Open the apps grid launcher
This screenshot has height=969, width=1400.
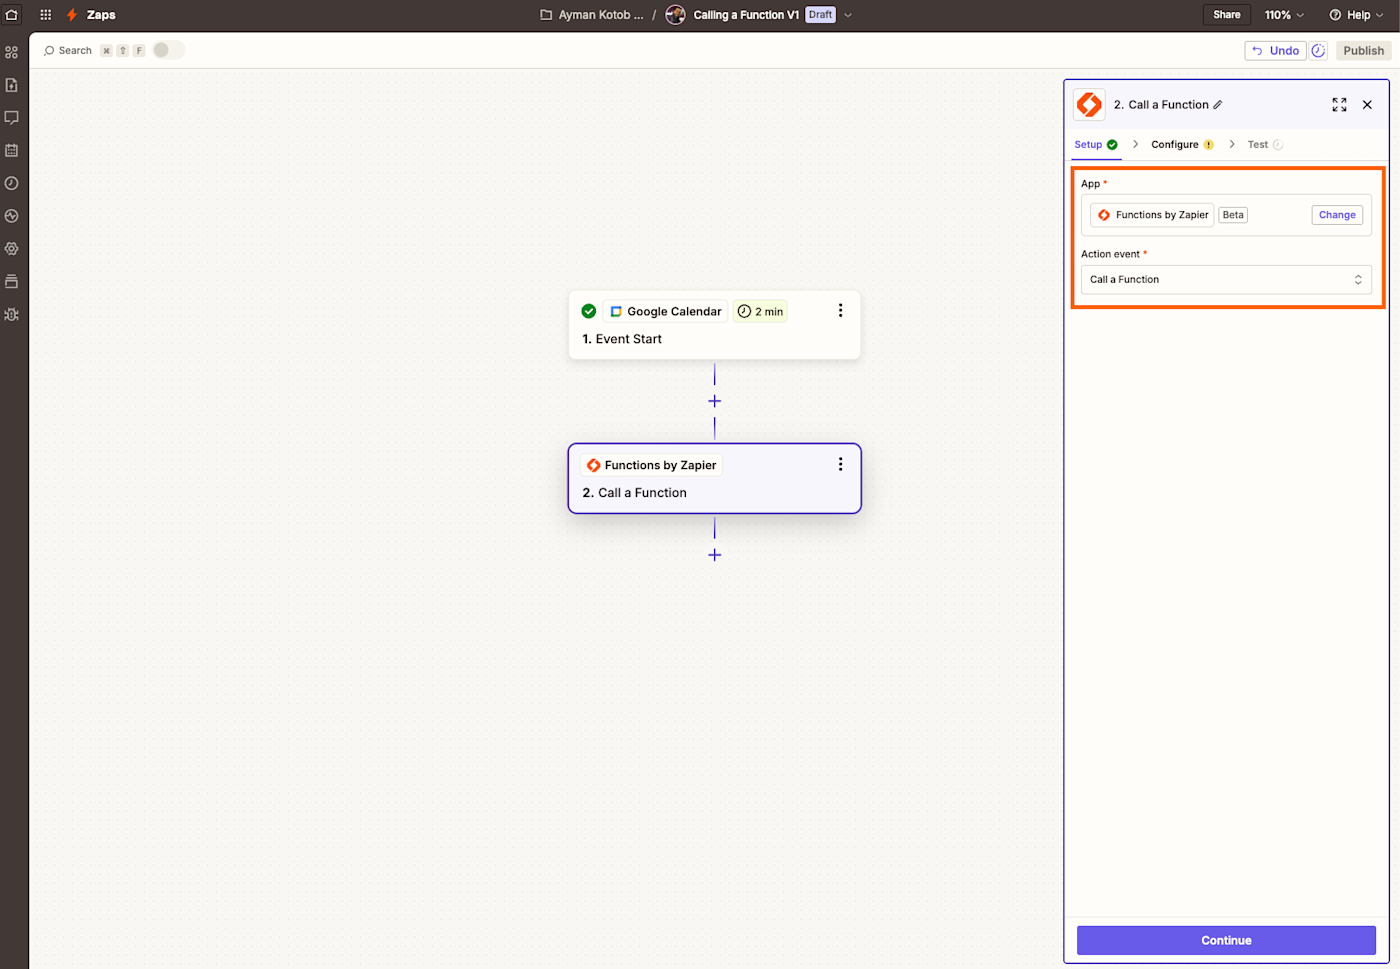click(46, 15)
